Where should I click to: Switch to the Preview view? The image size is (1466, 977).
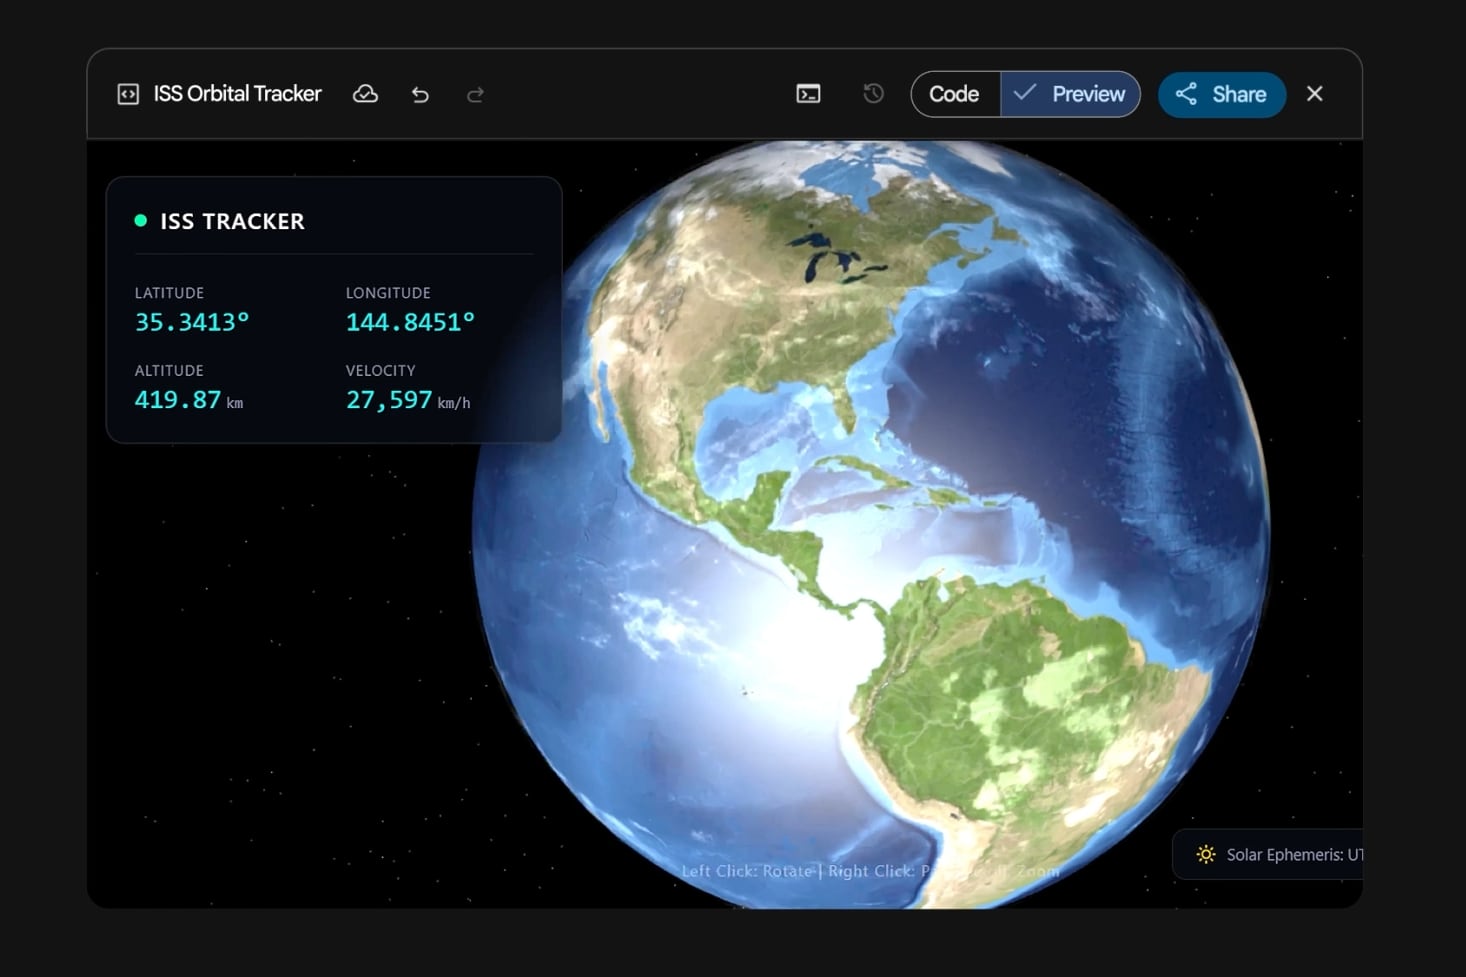pyautogui.click(x=1070, y=94)
